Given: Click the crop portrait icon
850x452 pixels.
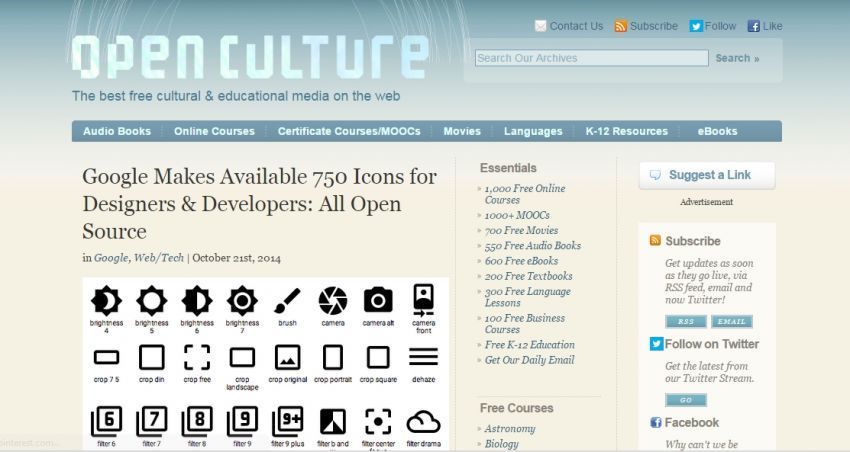Looking at the screenshot, I should pos(333,358).
